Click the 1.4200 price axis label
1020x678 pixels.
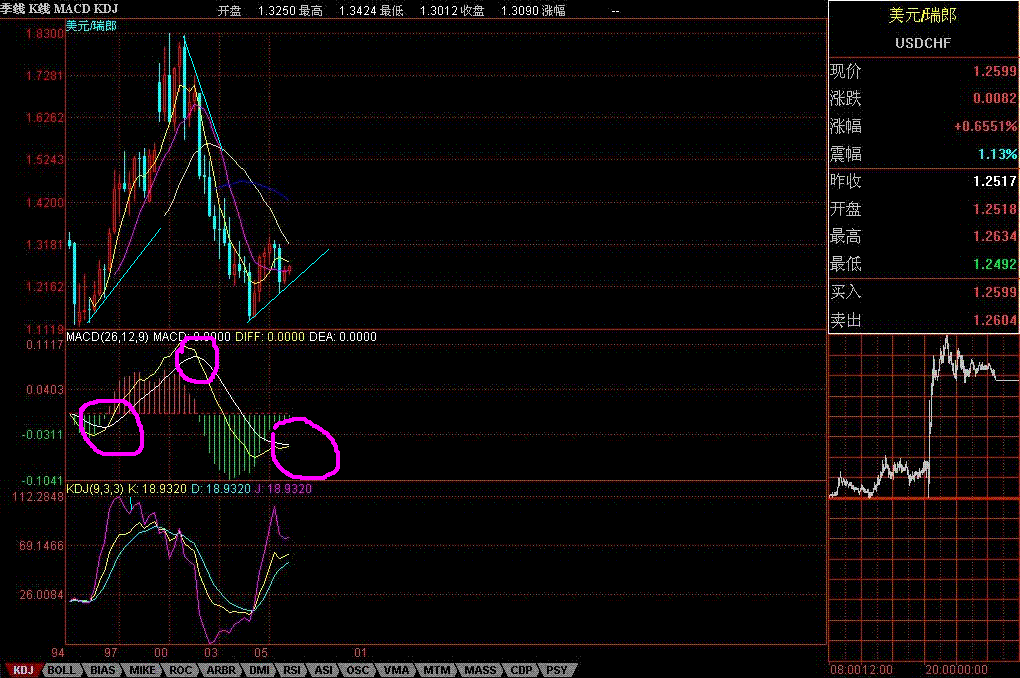pyautogui.click(x=45, y=203)
